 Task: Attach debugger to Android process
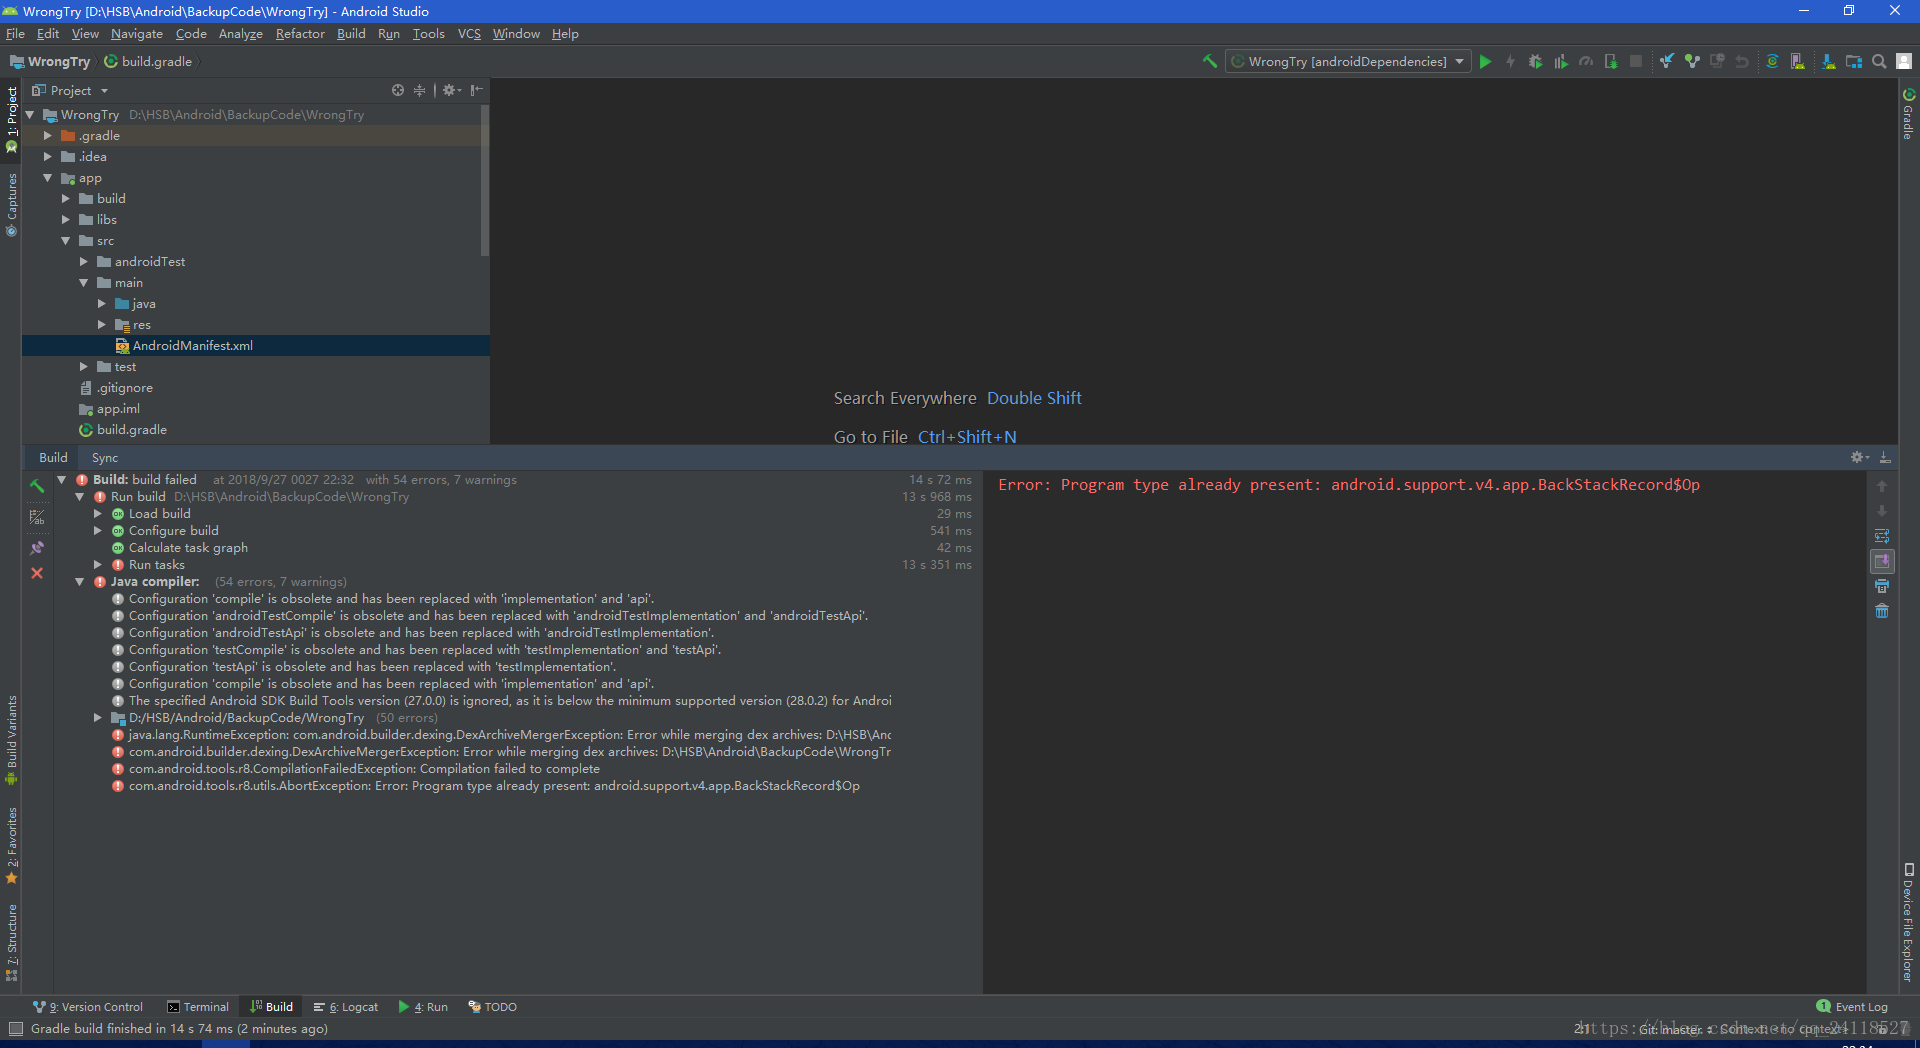[1611, 61]
